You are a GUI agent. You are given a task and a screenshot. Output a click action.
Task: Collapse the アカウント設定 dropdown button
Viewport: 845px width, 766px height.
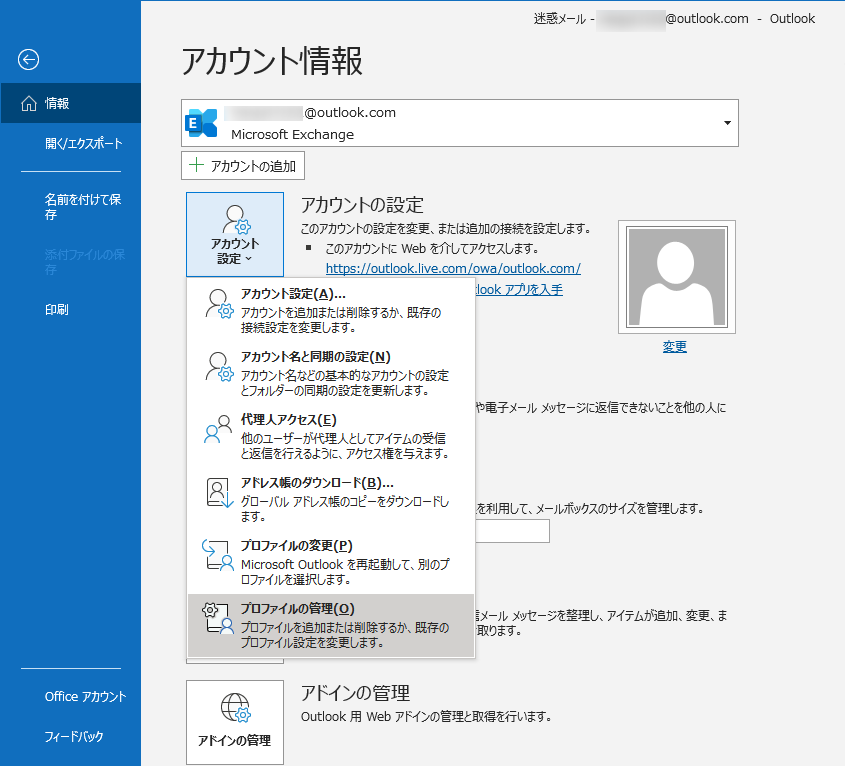click(x=235, y=234)
